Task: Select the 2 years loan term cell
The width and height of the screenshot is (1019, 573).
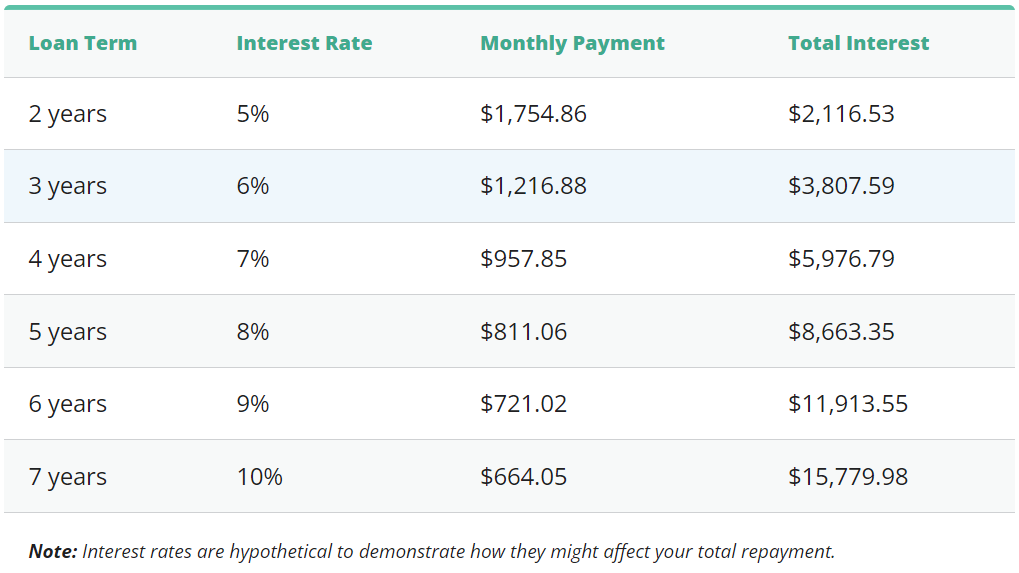Action: [67, 114]
